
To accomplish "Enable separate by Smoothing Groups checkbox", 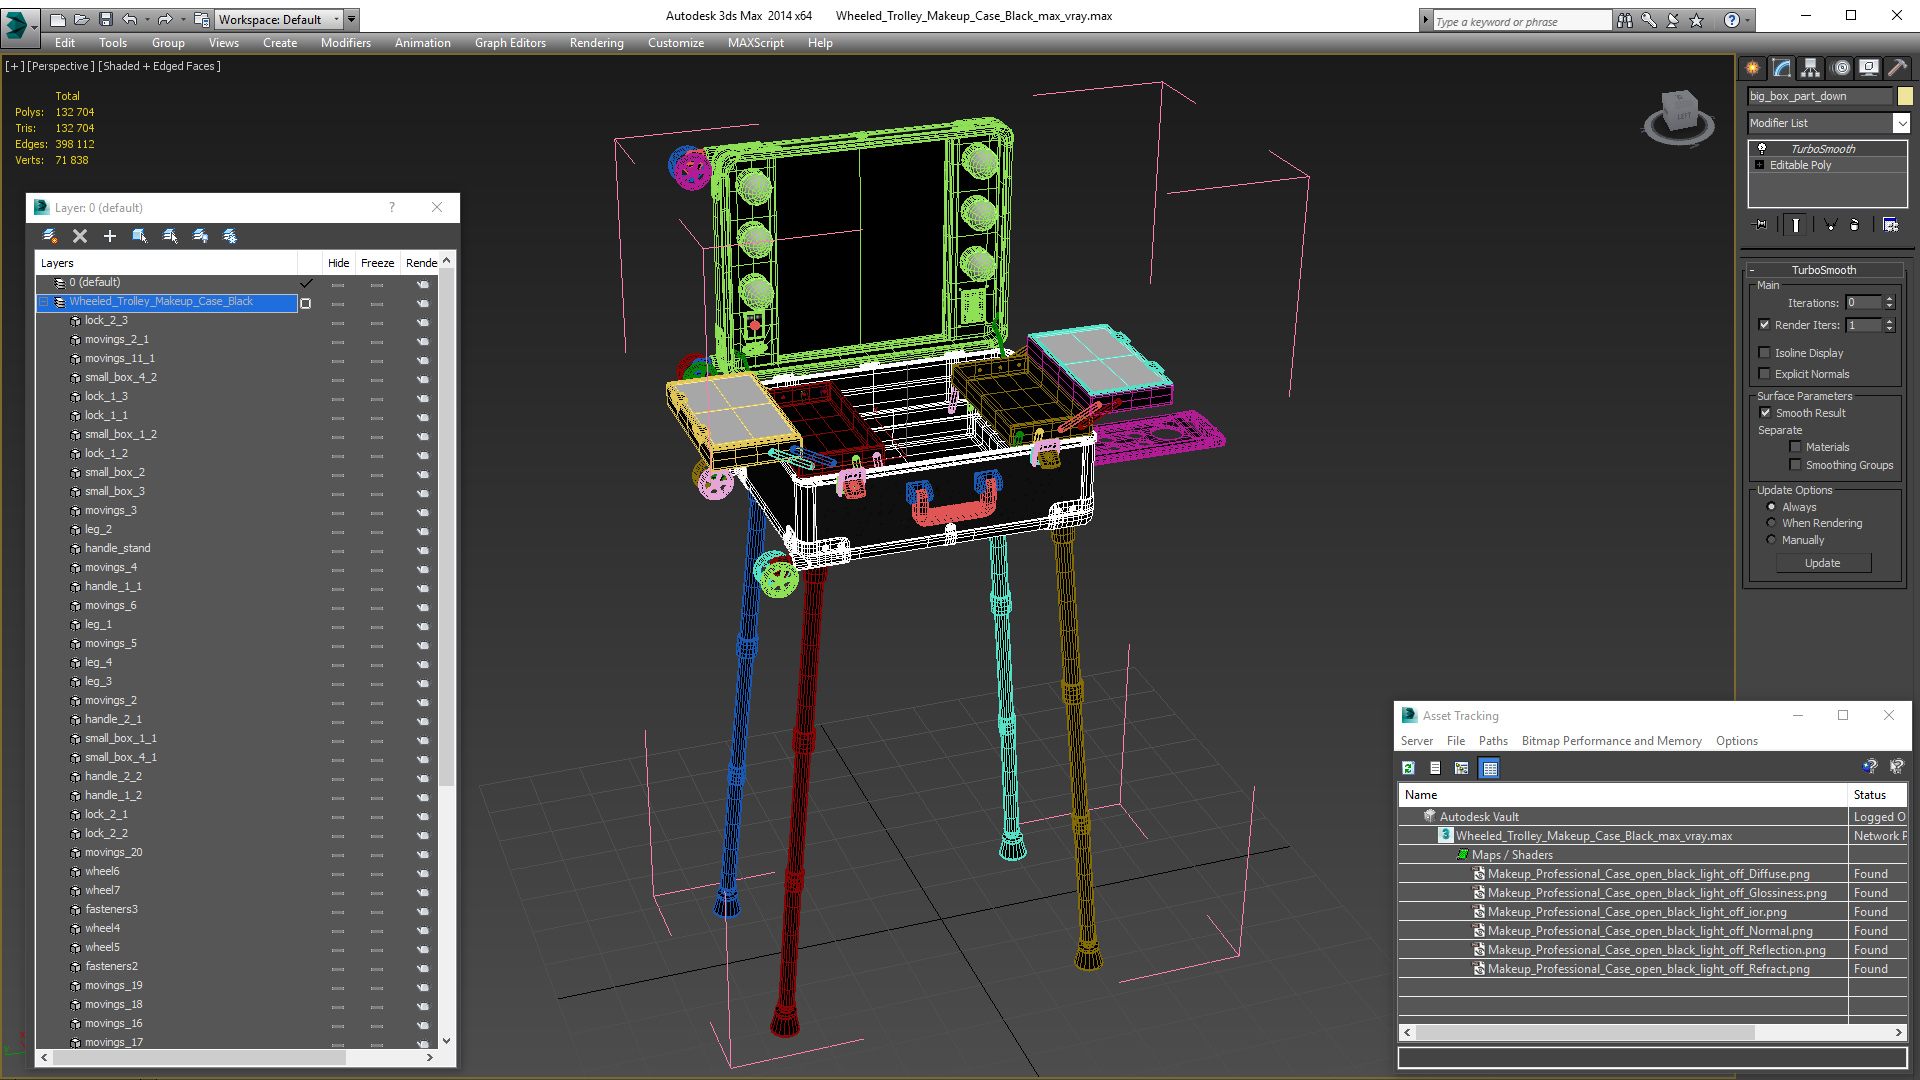I will pos(1796,465).
